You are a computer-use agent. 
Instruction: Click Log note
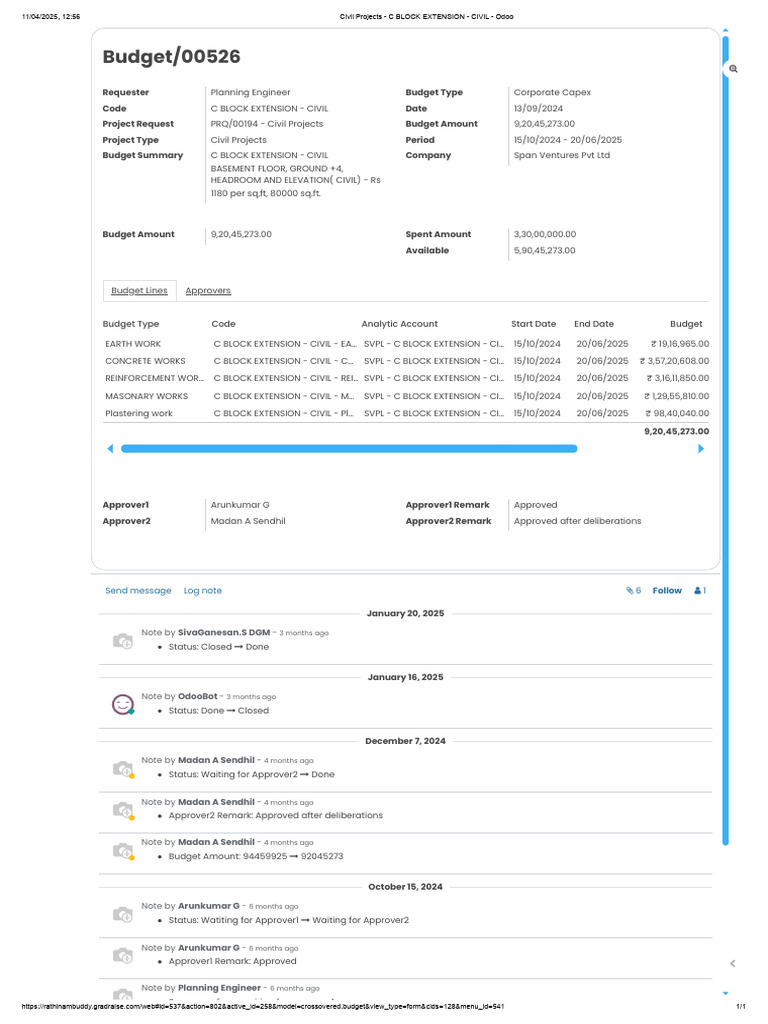pyautogui.click(x=202, y=590)
